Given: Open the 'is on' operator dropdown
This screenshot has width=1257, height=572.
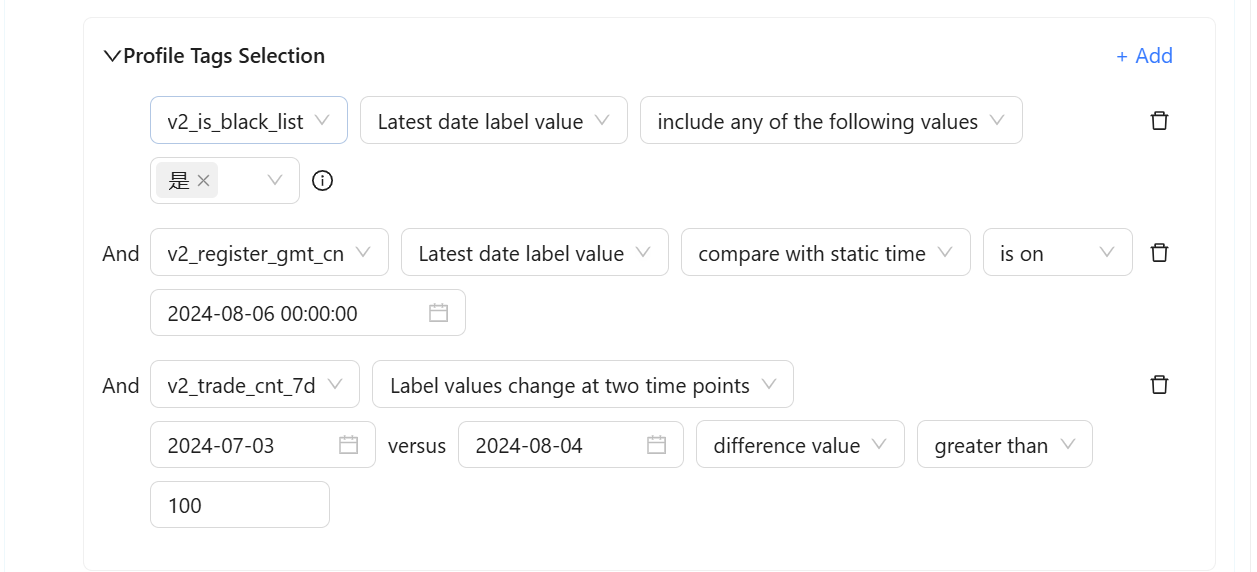Looking at the screenshot, I should (x=1057, y=253).
